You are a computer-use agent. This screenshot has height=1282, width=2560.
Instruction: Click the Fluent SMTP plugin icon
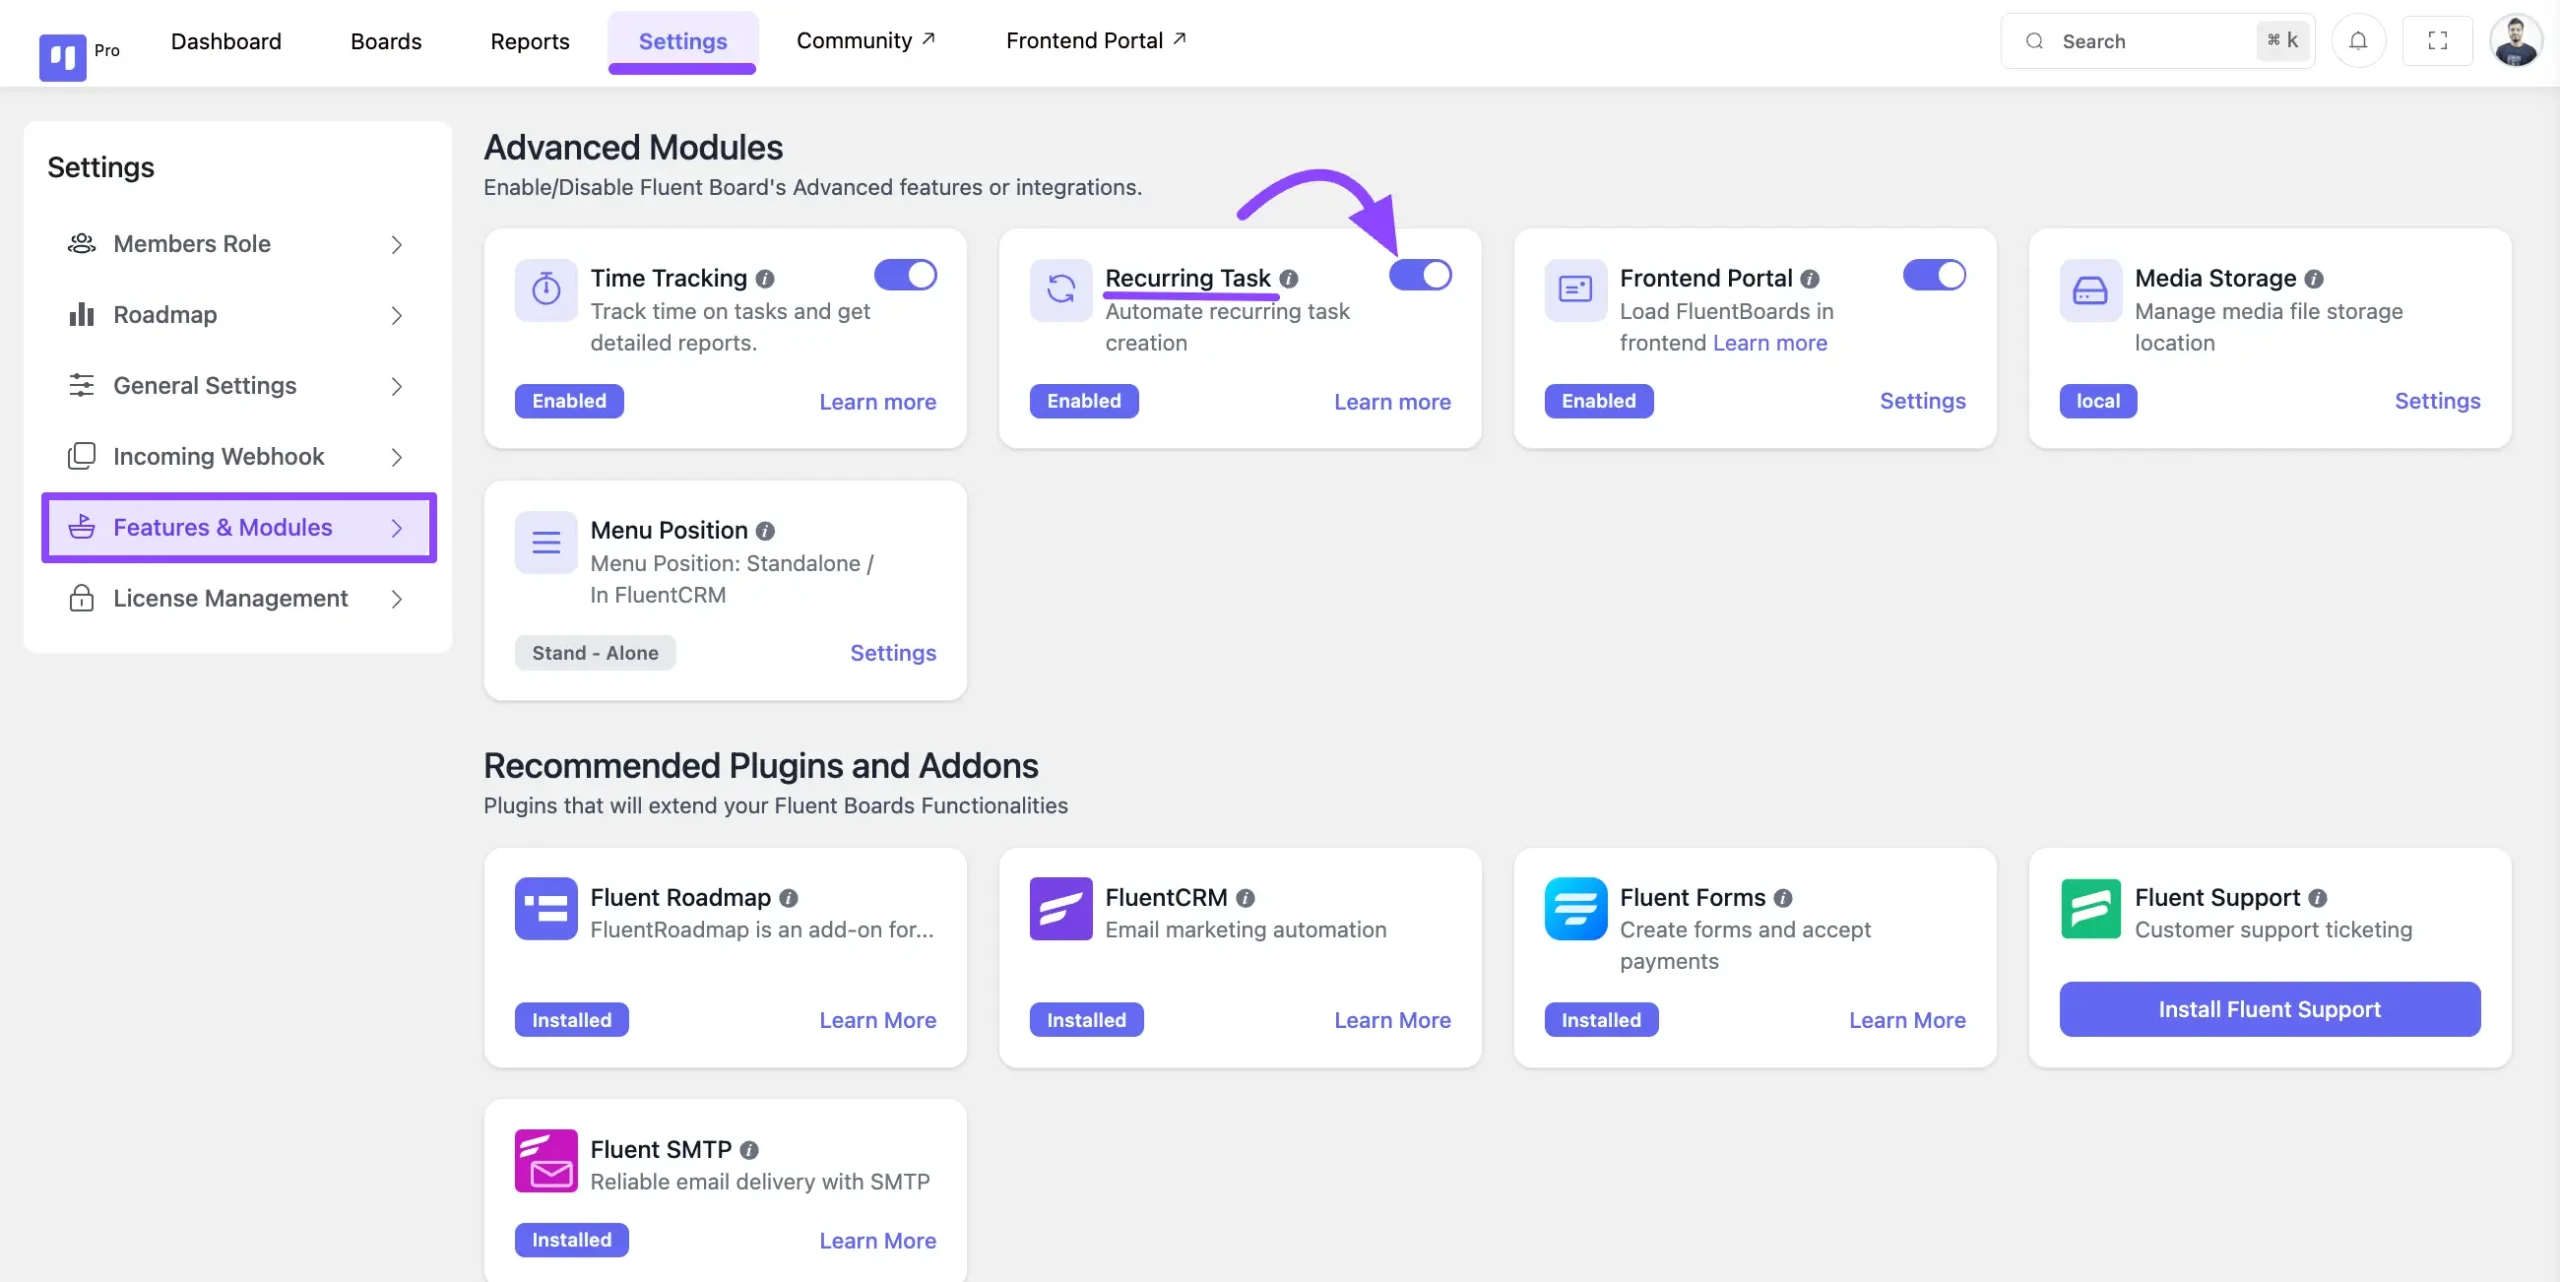[x=546, y=1160]
